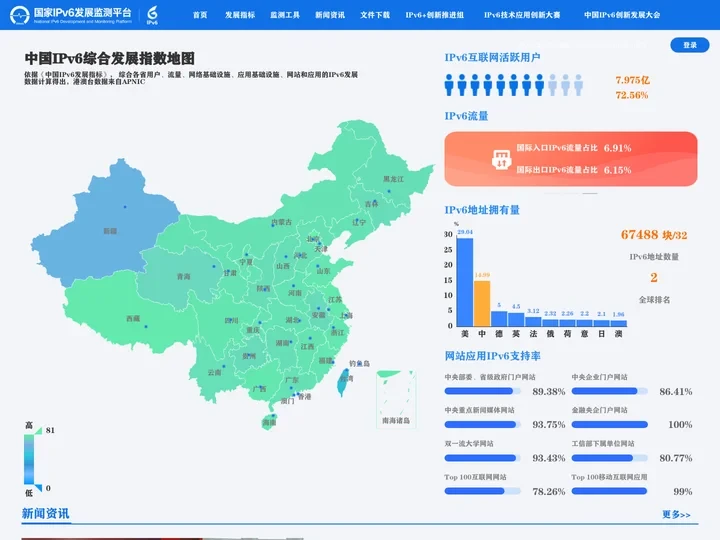Click 北京 label on the map
Image resolution: width=720 pixels, height=540 pixels.
(x=313, y=239)
